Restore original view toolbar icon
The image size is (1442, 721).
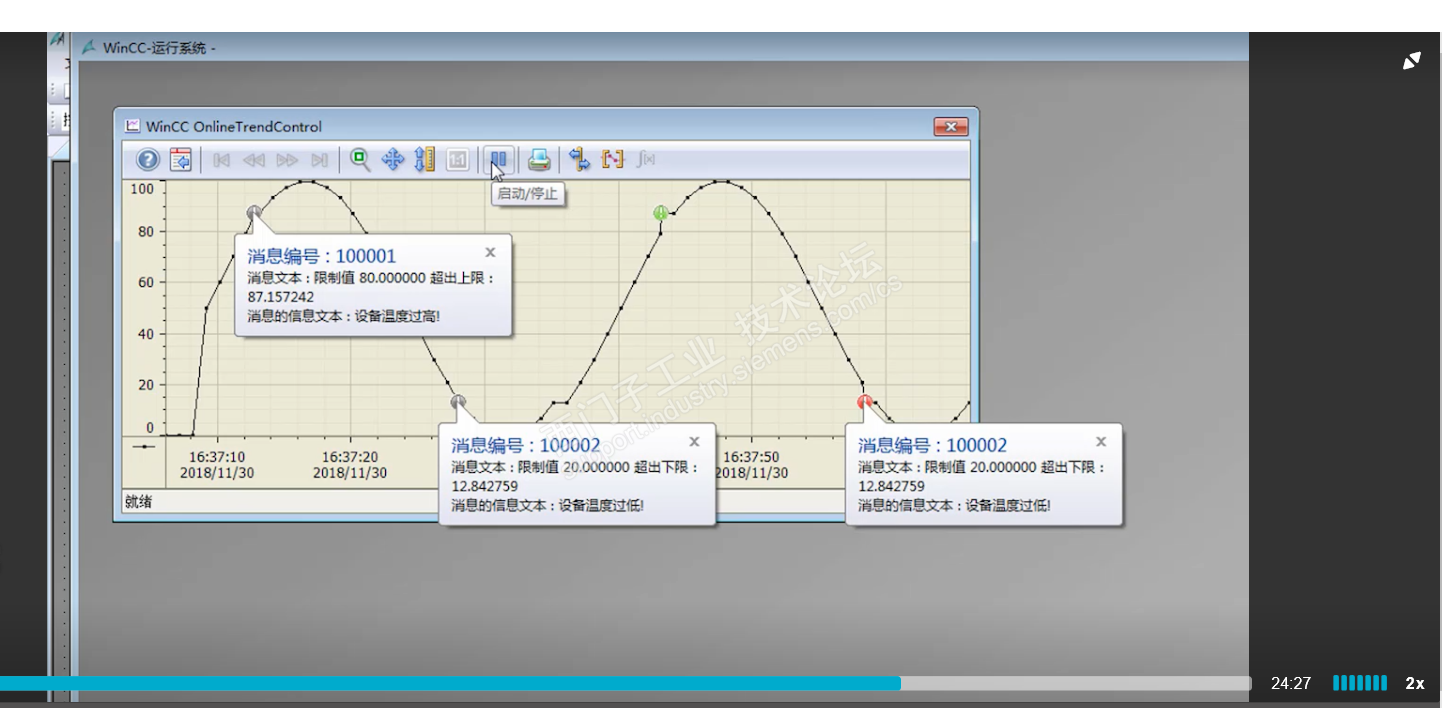point(457,159)
